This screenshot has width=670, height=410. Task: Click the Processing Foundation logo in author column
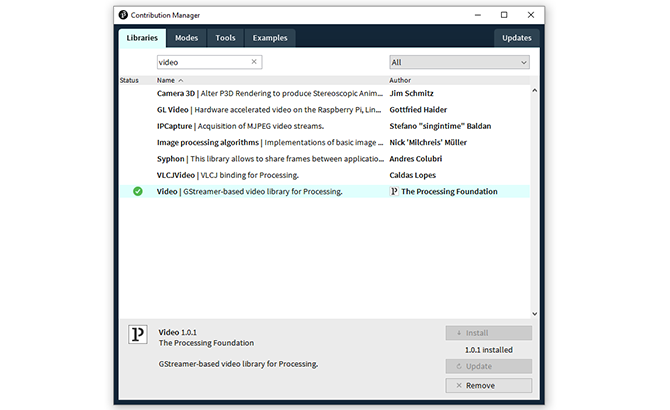point(393,191)
